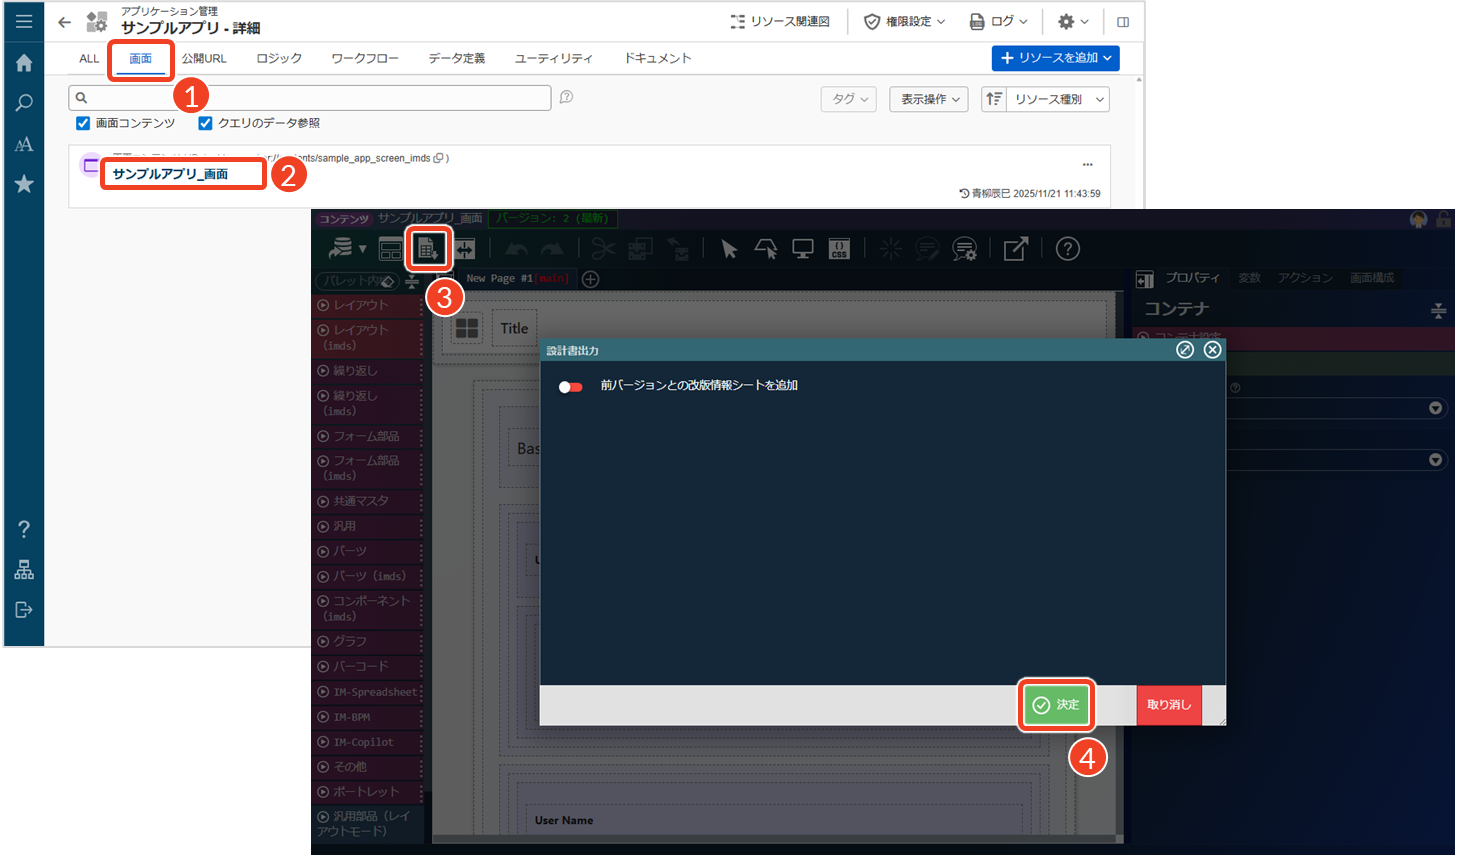Open the リソースを追加 dropdown button
1459x856 pixels.
point(1055,58)
